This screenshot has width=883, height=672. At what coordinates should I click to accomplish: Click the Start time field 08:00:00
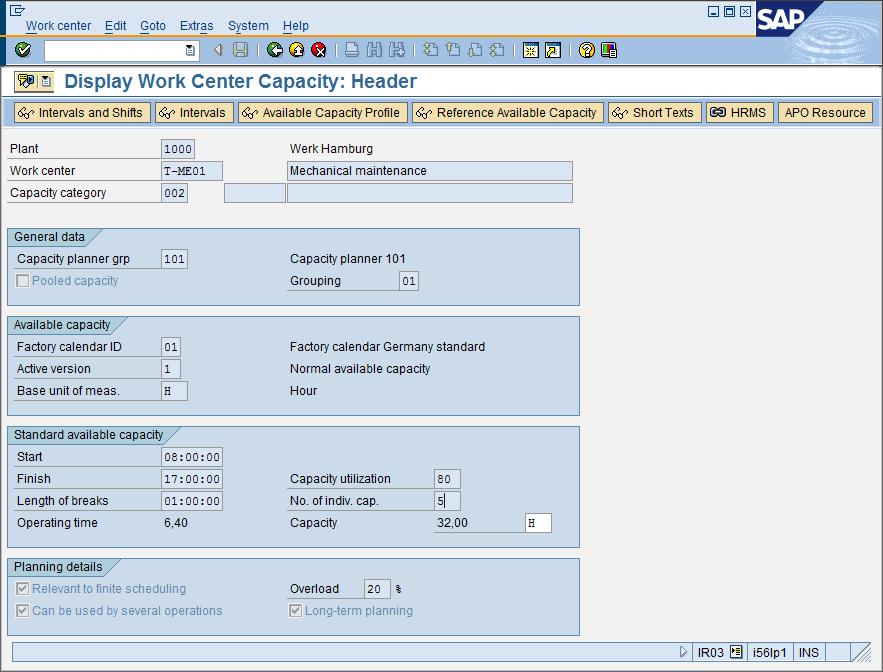tap(191, 457)
